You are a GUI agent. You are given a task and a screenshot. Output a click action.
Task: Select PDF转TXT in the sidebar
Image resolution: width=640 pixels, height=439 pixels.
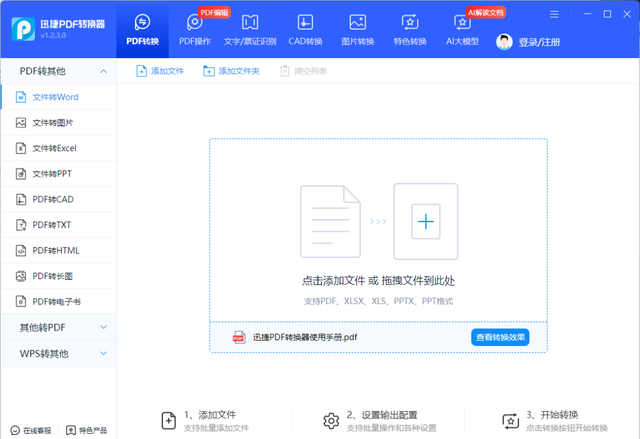pyautogui.click(x=59, y=225)
